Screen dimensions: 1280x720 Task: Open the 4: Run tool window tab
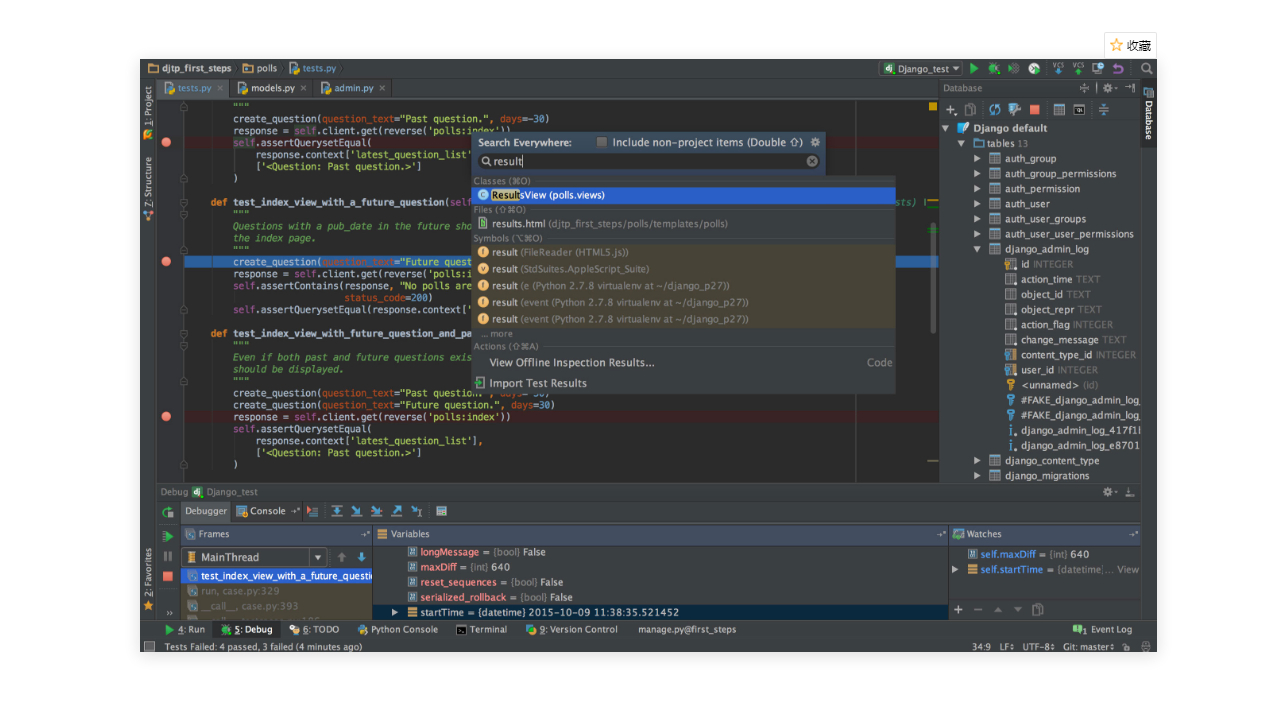click(x=185, y=630)
